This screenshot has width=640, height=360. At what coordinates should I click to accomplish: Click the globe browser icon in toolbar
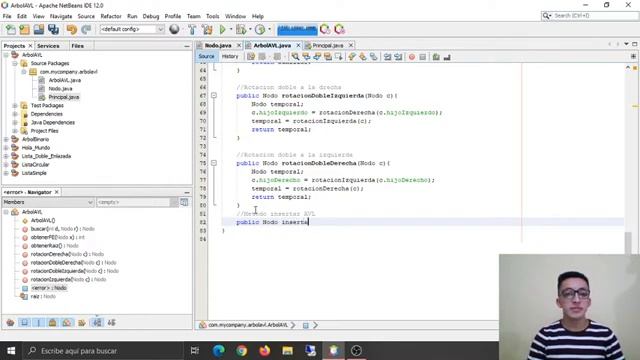(x=174, y=29)
